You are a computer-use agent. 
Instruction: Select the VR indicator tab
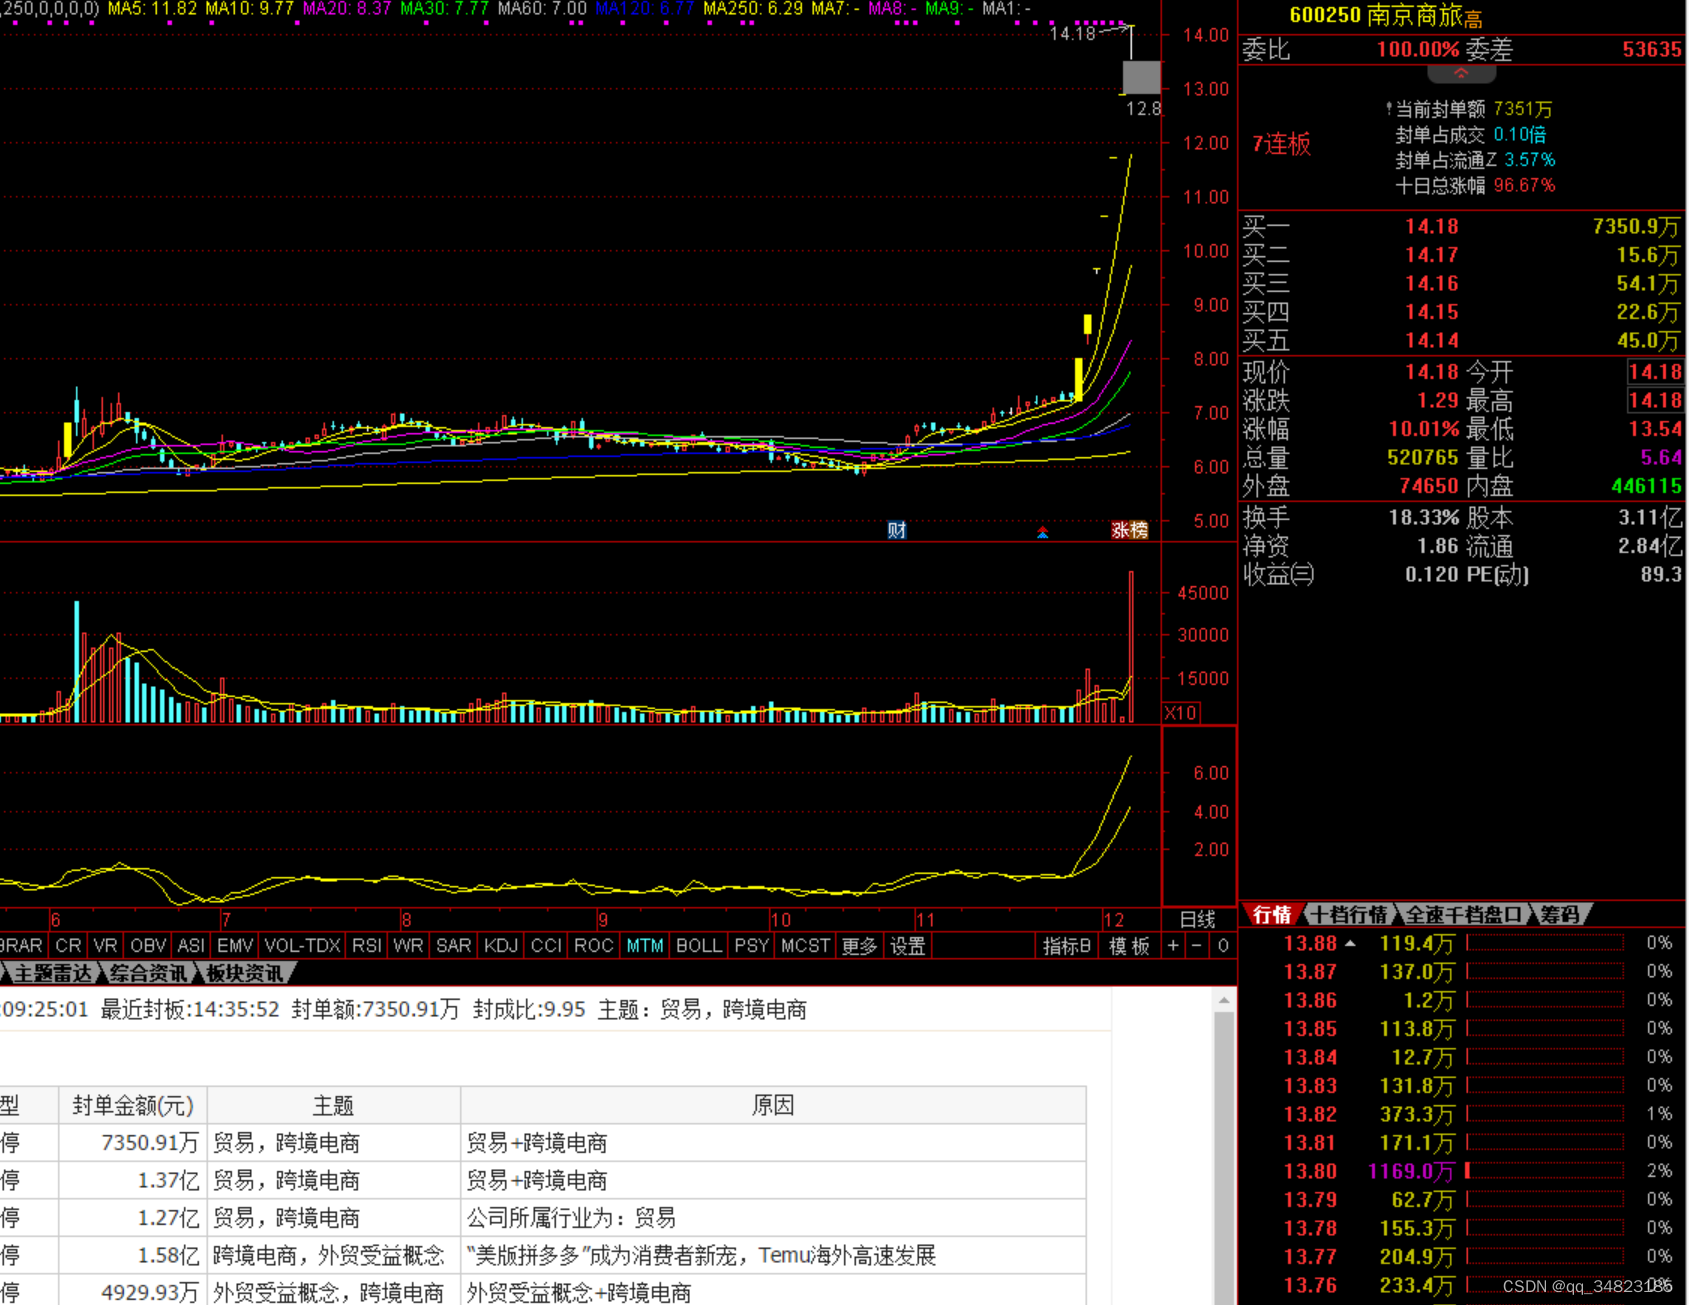click(105, 945)
